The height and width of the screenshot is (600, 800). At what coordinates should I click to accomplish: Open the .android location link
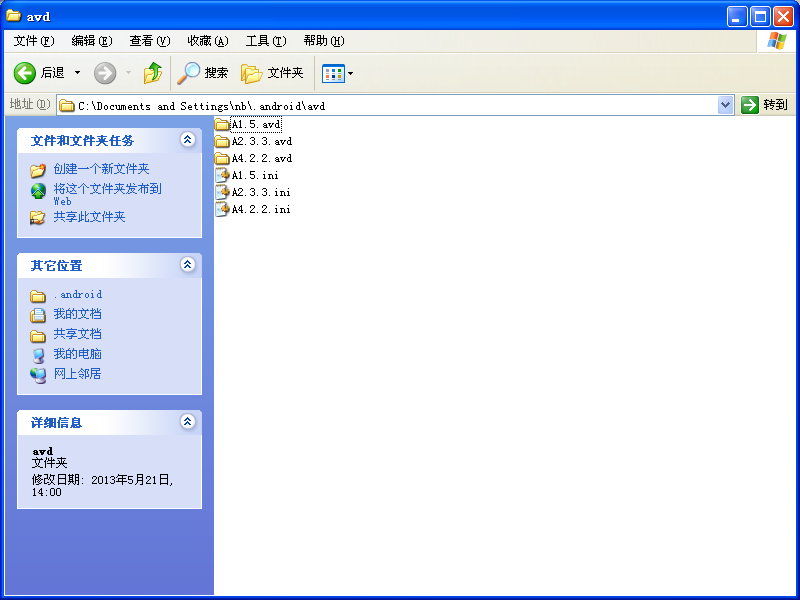(x=78, y=294)
